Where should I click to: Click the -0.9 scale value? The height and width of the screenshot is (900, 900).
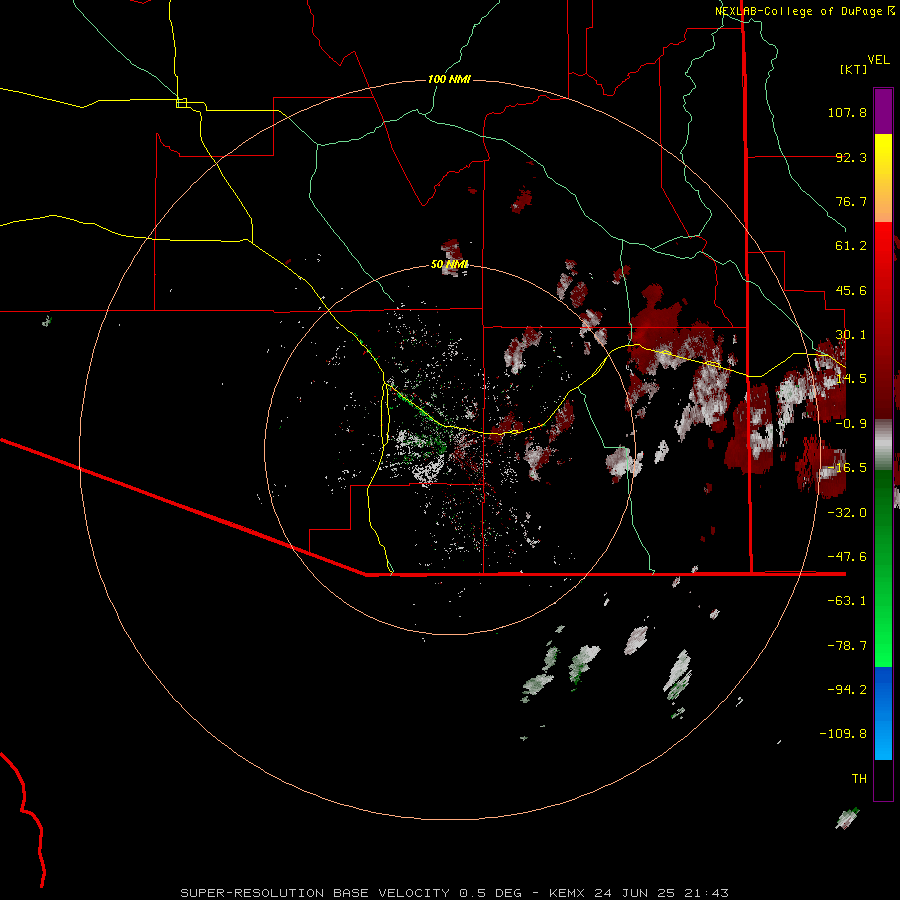[x=851, y=424]
